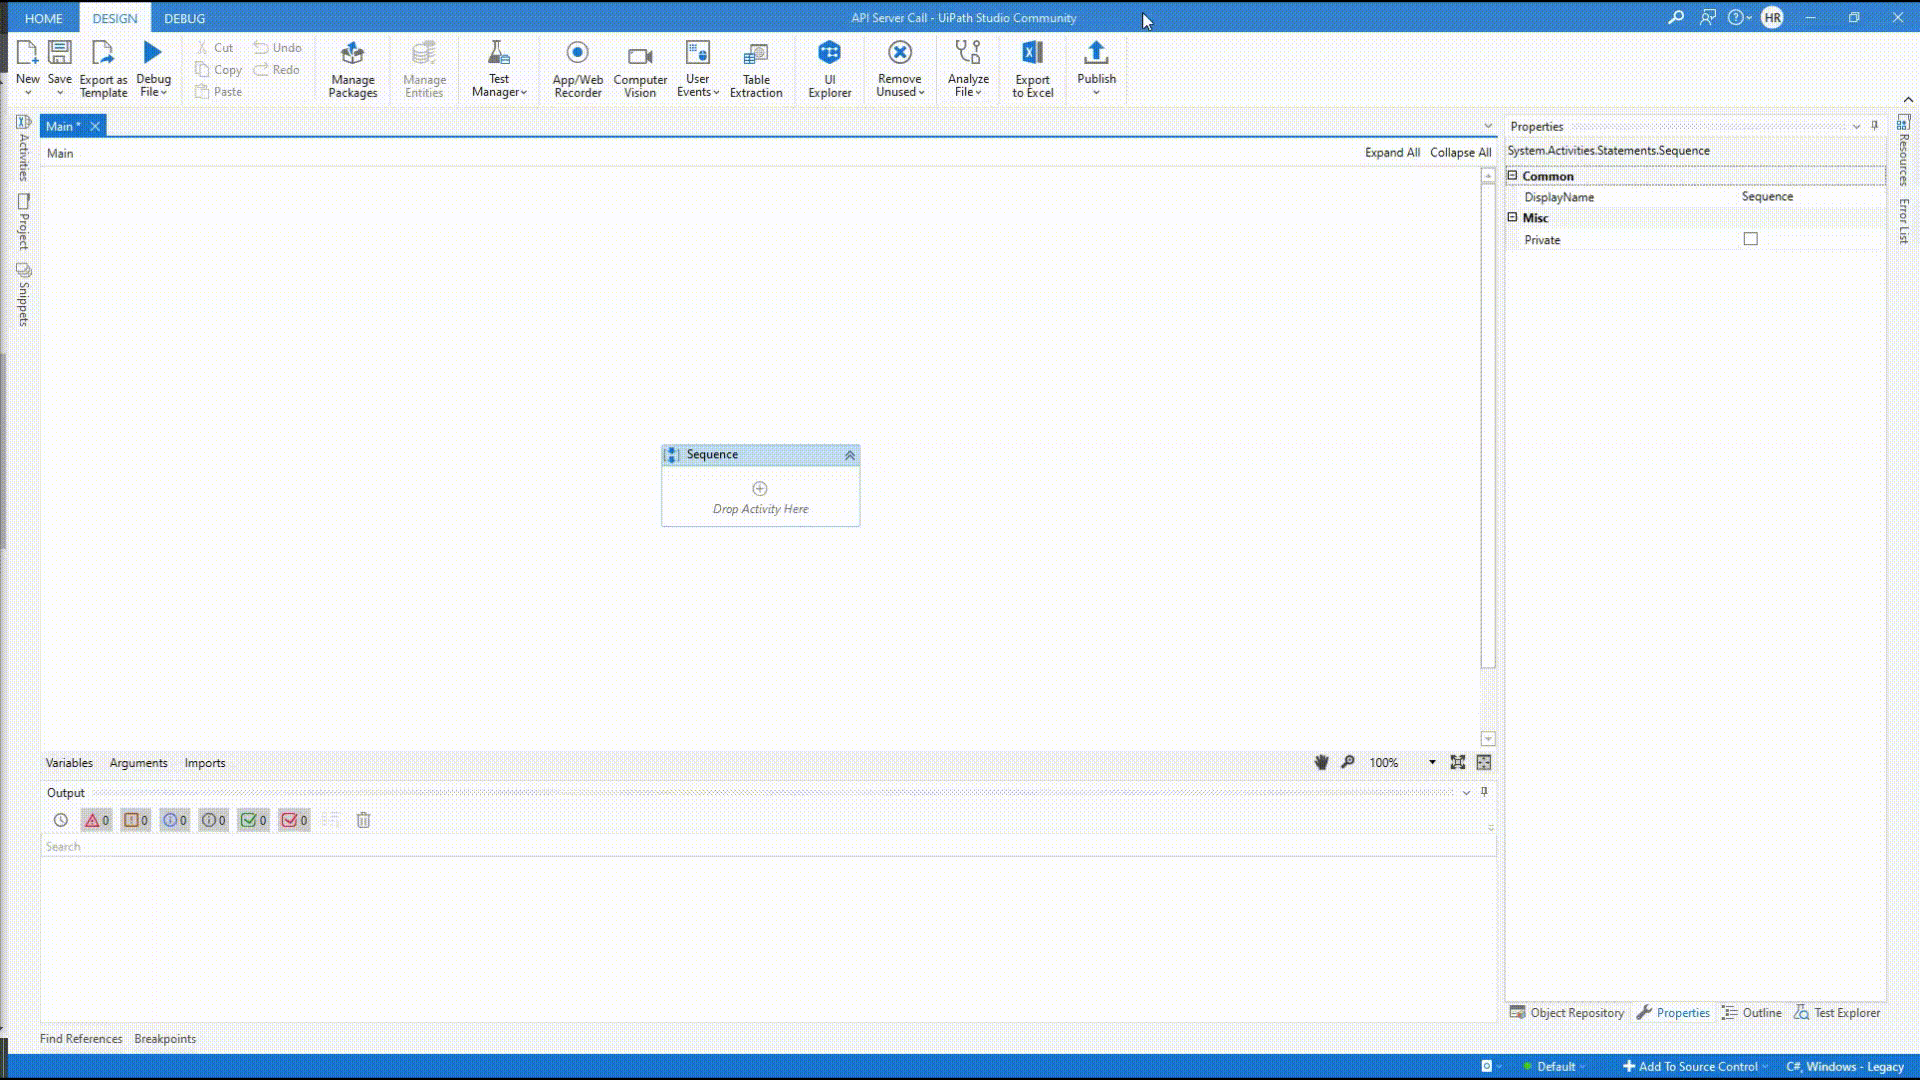Switch to the DEBUG ribbon tab
Viewport: 1920px width, 1080px height.
(x=185, y=18)
